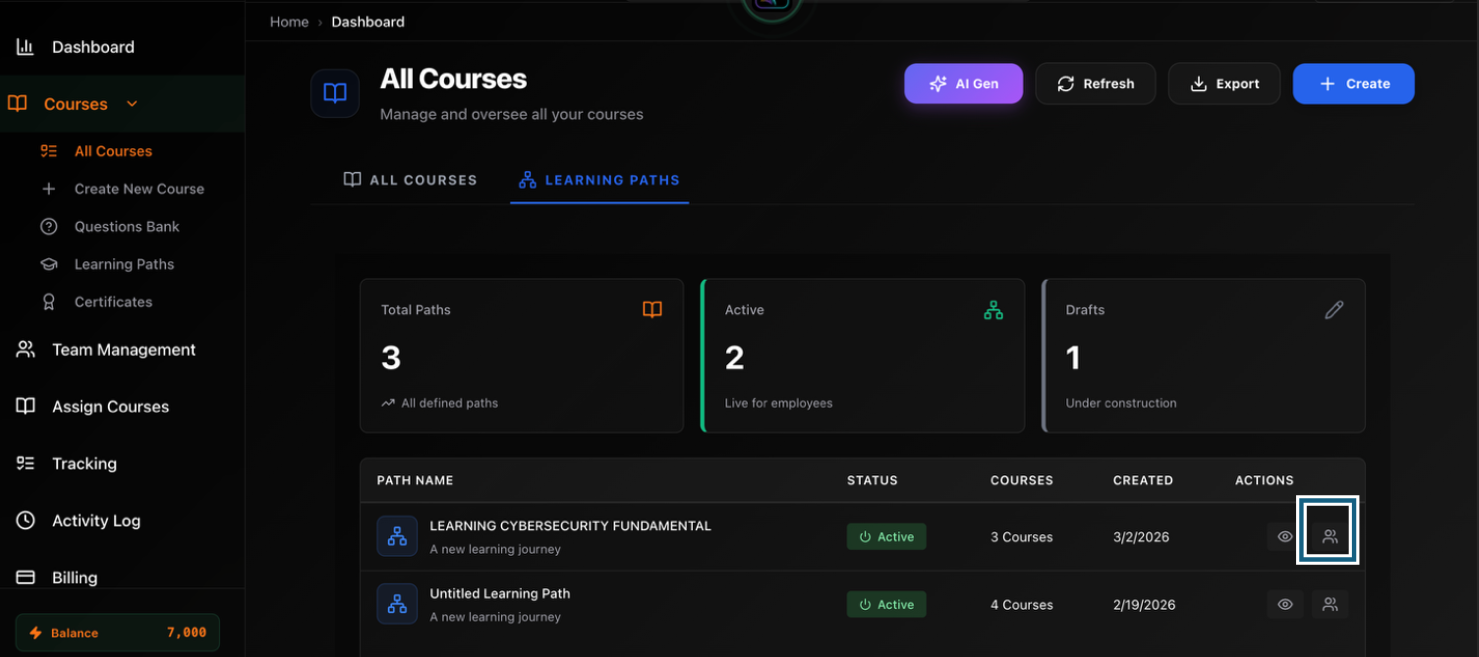
Task: Open the Questions Bank sidebar icon
Action: click(x=48, y=226)
